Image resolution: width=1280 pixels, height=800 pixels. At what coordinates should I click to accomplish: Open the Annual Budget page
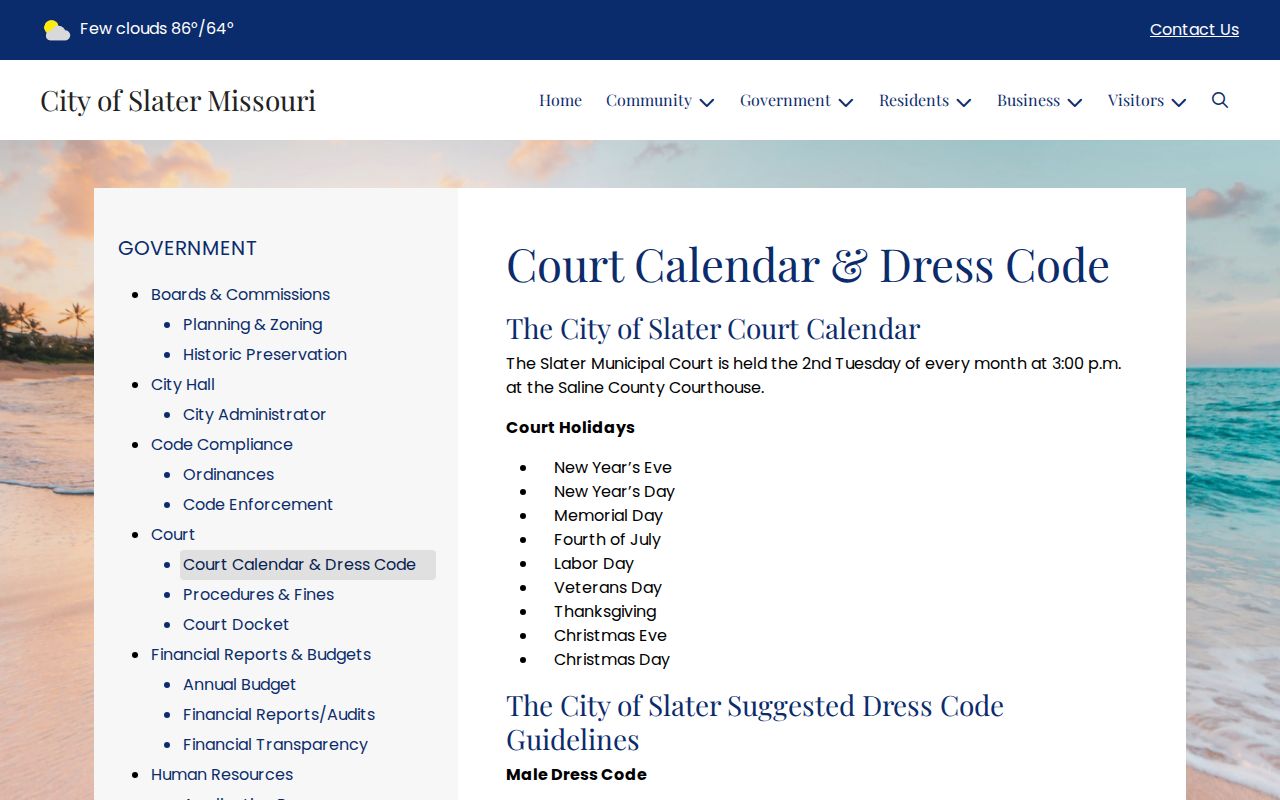239,684
